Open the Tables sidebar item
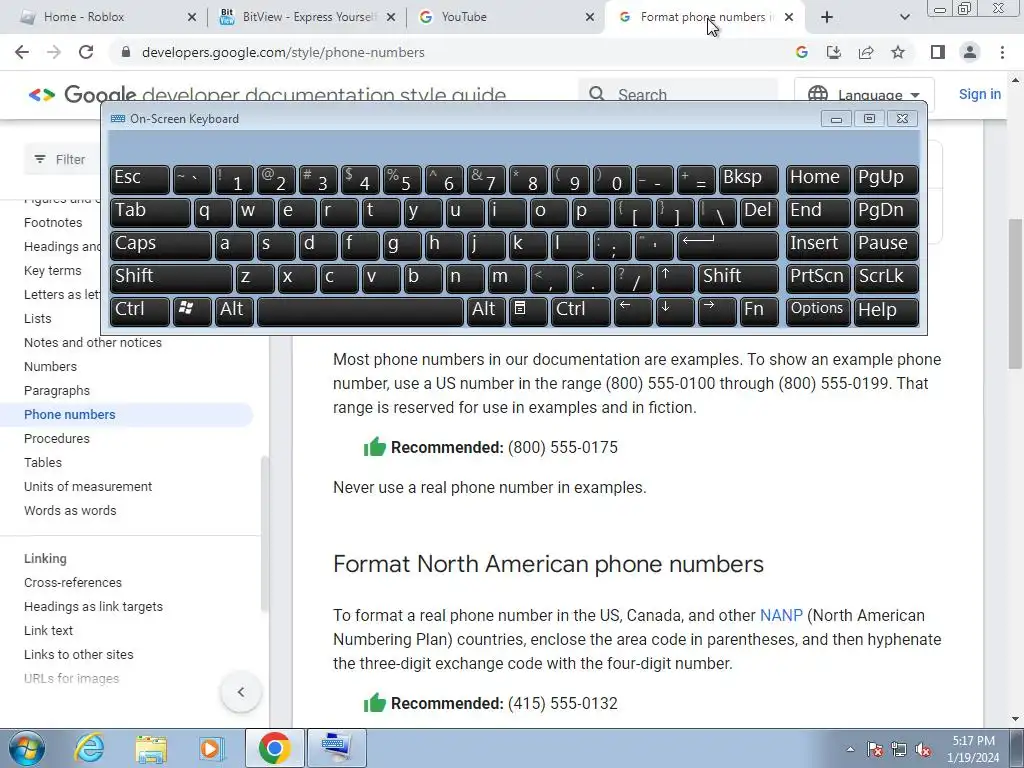Viewport: 1024px width, 768px height. [43, 462]
